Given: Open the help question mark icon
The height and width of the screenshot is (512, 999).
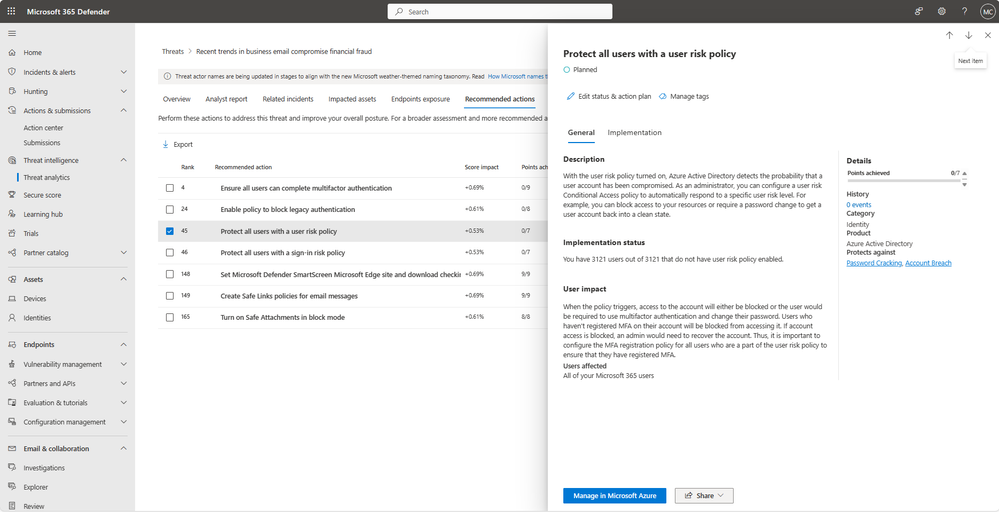Looking at the screenshot, I should pyautogui.click(x=964, y=11).
